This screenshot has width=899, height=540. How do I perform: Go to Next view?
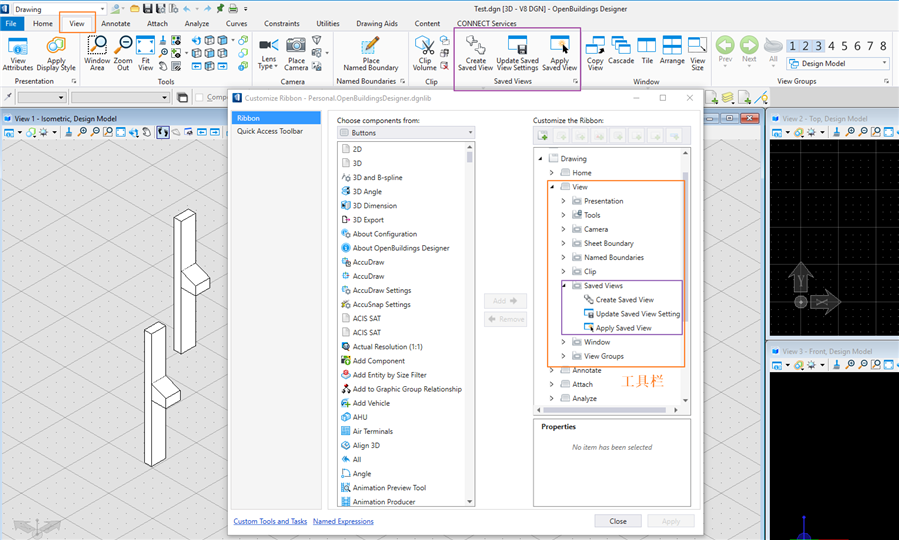[749, 50]
